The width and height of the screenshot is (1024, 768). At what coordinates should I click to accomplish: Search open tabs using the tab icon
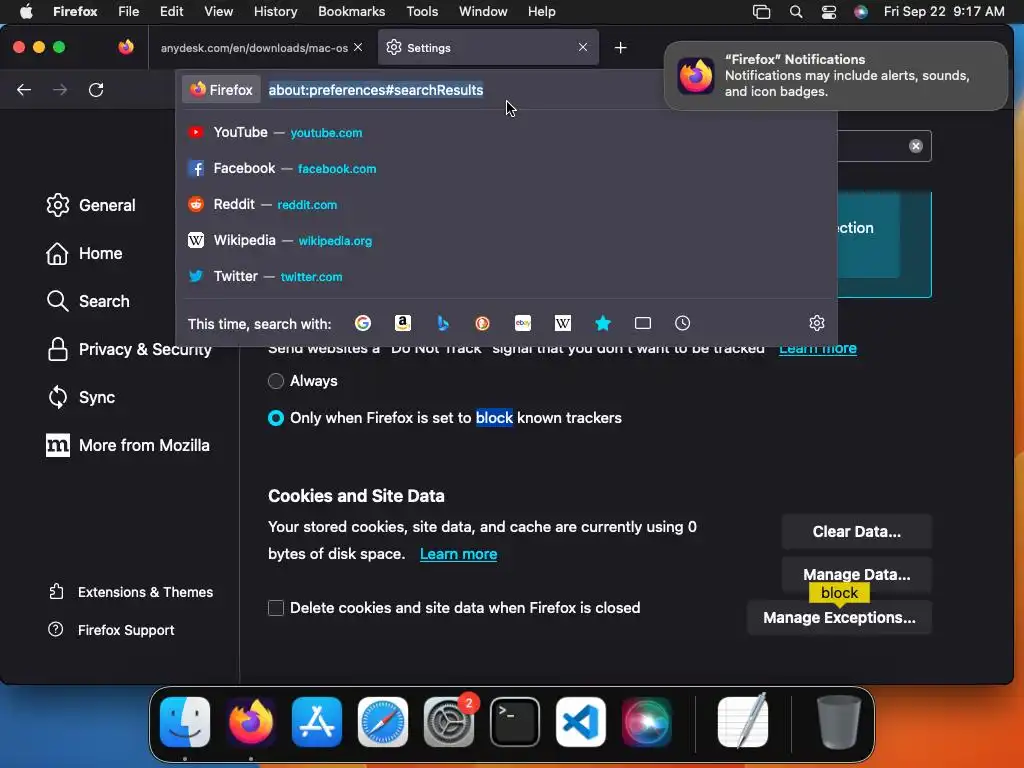click(x=643, y=323)
